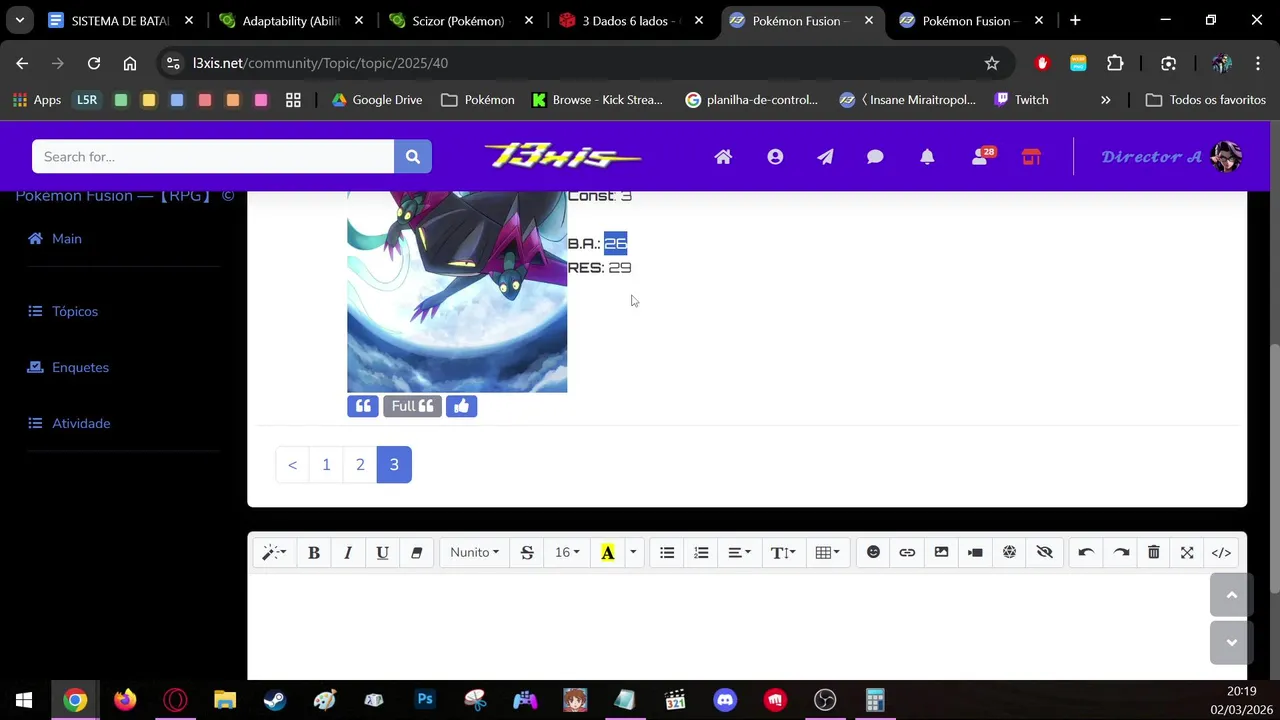Open Google Drive bookmark

pyautogui.click(x=377, y=100)
